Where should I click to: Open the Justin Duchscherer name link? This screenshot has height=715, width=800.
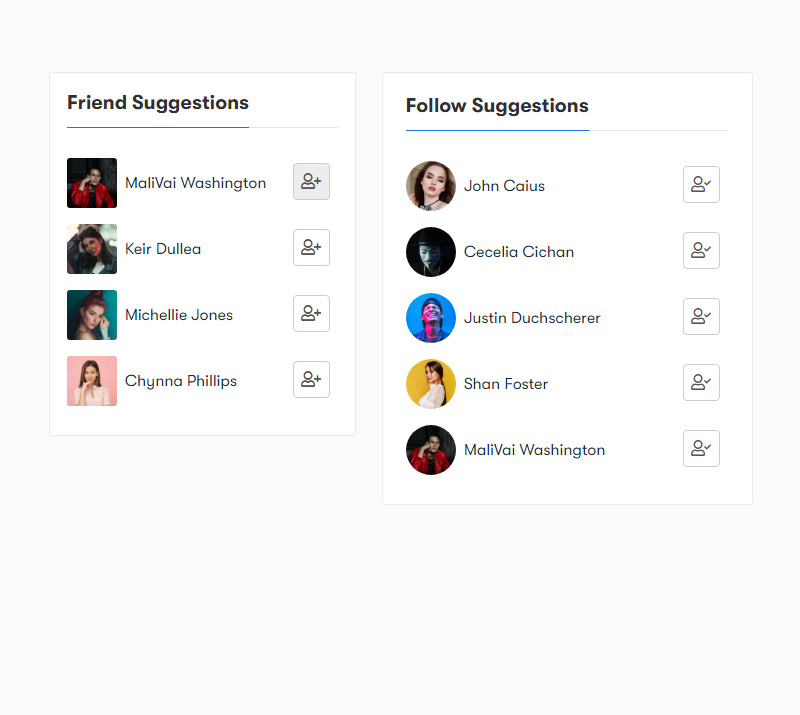532,318
